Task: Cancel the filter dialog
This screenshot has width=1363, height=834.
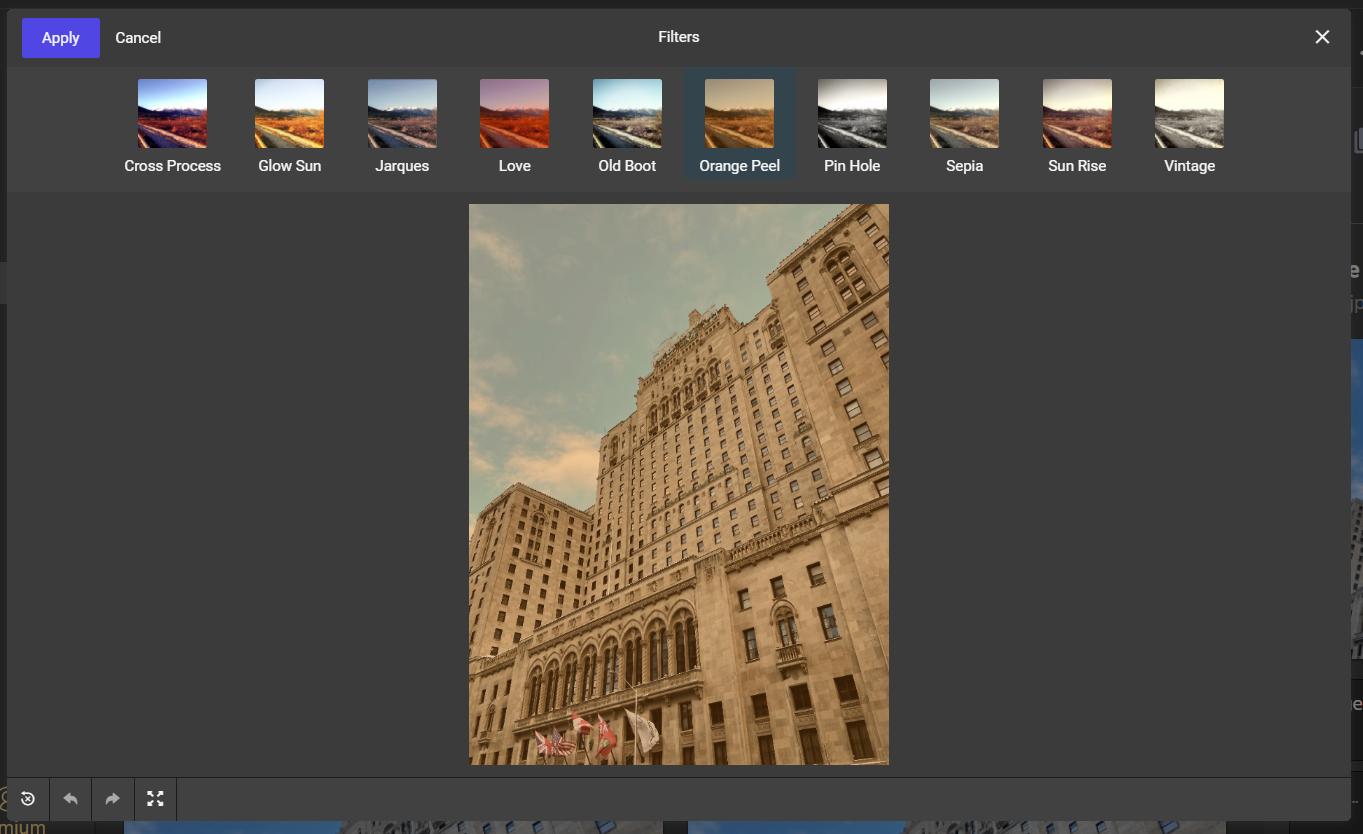Action: [138, 38]
